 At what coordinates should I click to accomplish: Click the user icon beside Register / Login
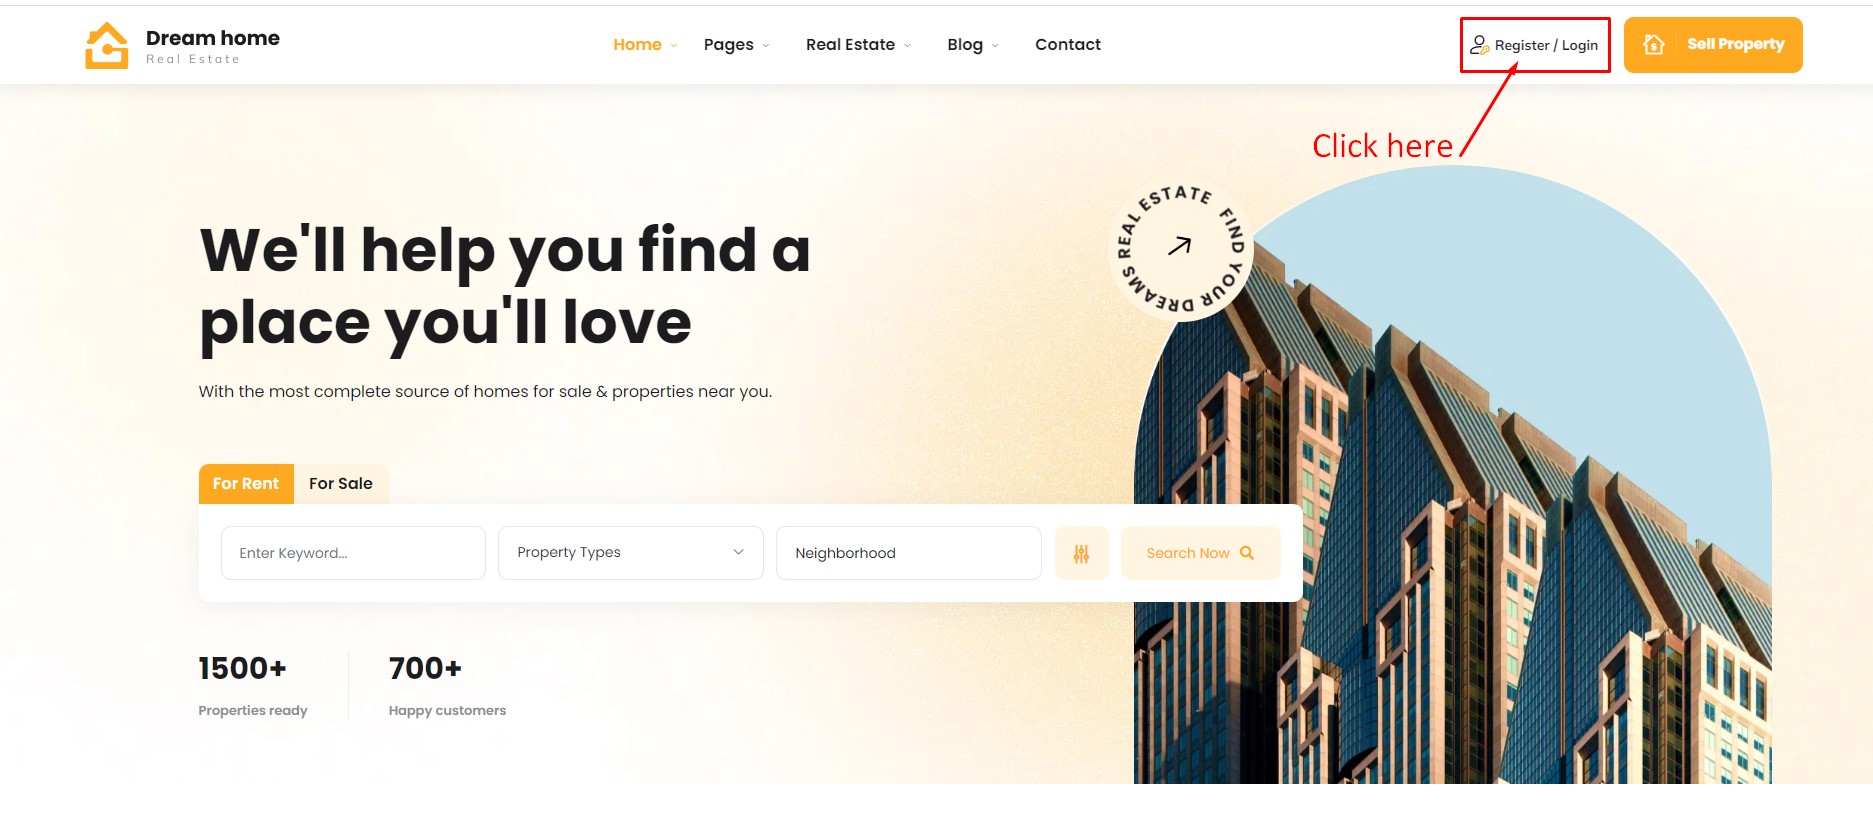(x=1479, y=45)
